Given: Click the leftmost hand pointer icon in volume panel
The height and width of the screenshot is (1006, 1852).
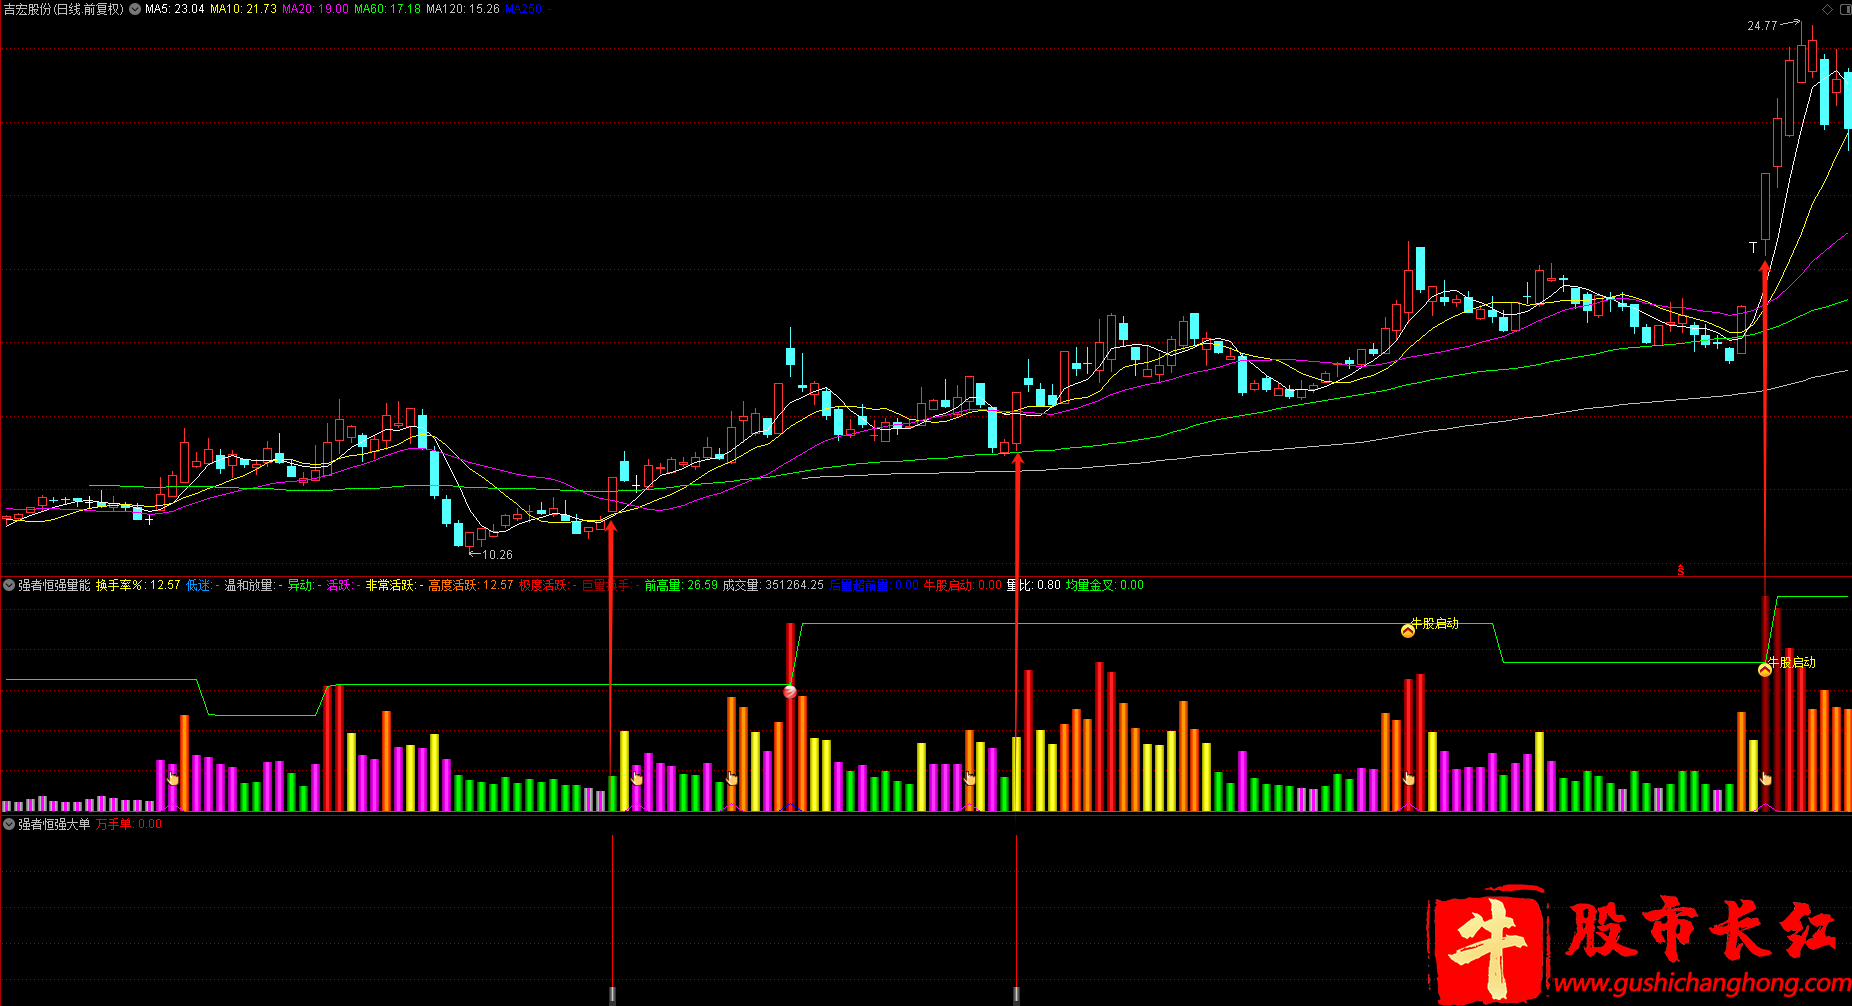Looking at the screenshot, I should click(172, 778).
